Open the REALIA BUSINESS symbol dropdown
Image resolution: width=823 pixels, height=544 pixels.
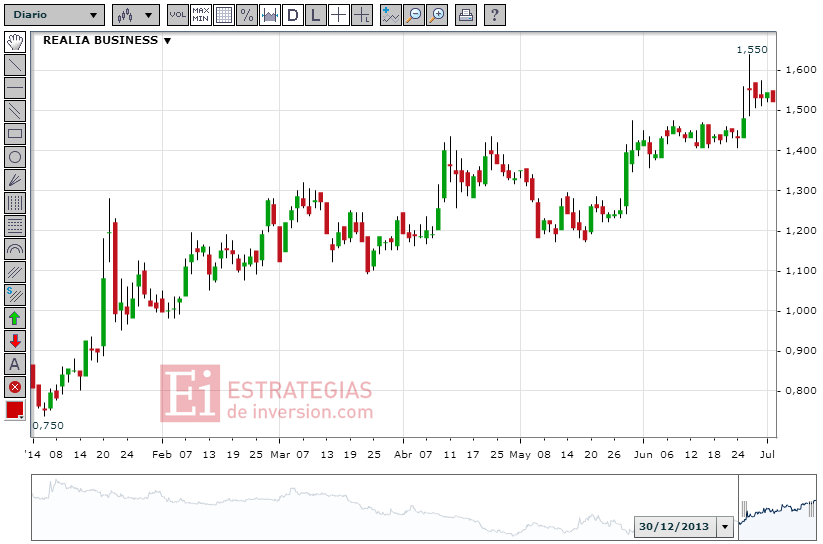(167, 40)
